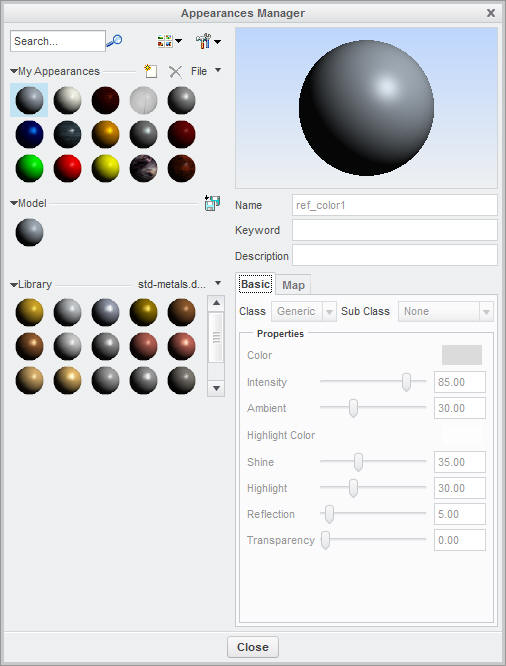Click the Intensity value field 85.00

point(460,382)
